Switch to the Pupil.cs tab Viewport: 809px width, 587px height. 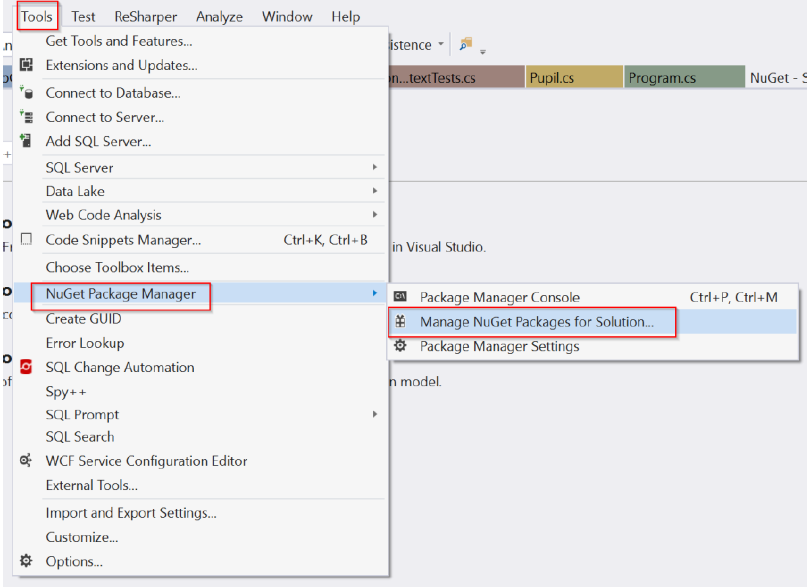point(574,77)
